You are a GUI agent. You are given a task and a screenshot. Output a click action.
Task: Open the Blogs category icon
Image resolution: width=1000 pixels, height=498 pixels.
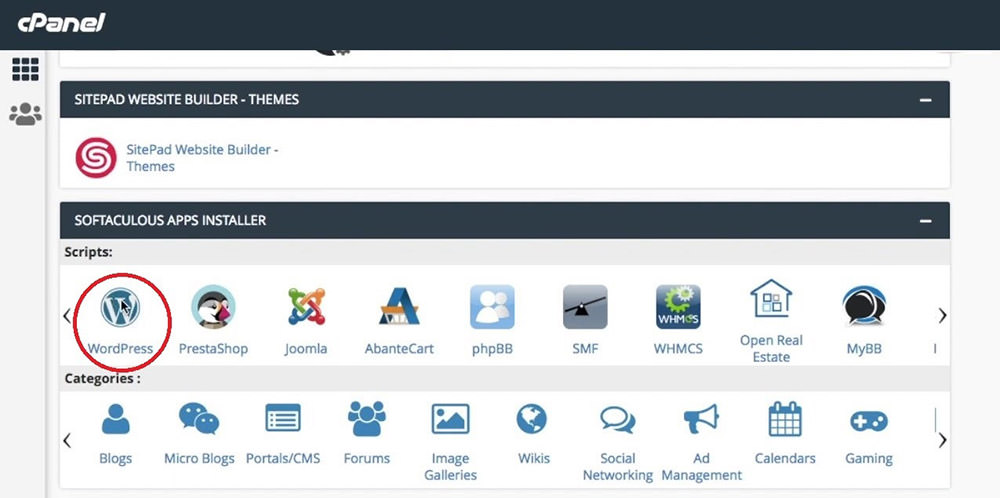point(115,419)
